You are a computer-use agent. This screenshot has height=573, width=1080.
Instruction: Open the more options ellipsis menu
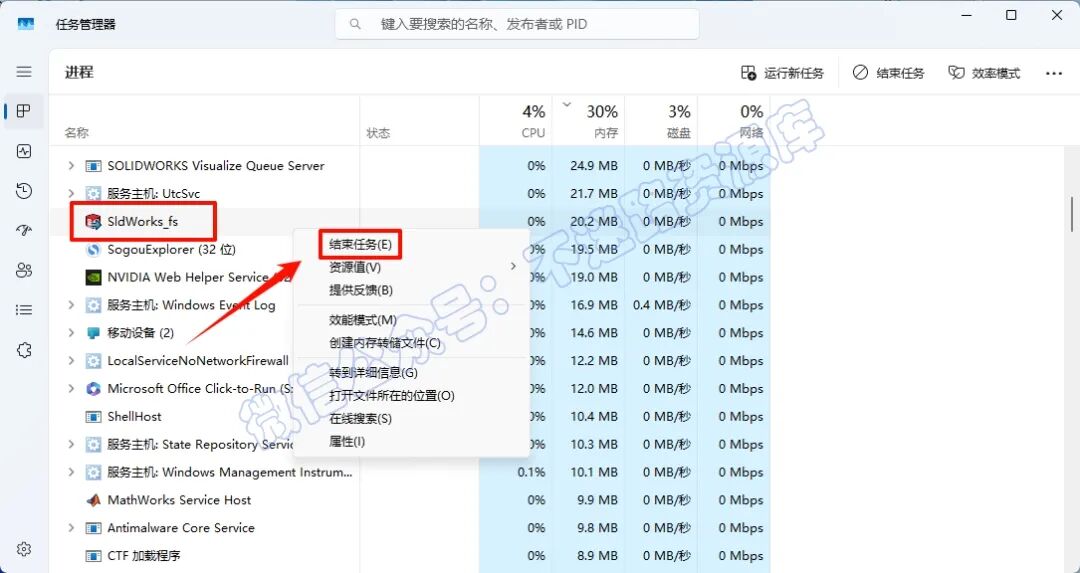tap(1054, 73)
